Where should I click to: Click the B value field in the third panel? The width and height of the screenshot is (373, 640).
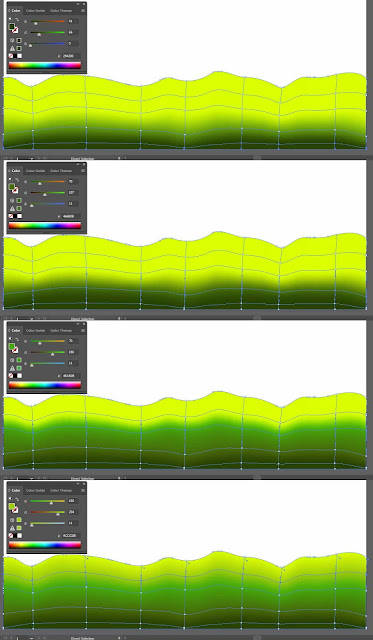pyautogui.click(x=73, y=363)
